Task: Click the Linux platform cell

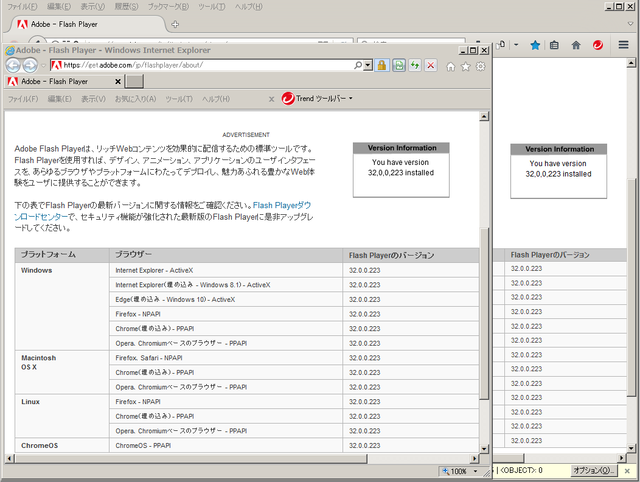Action: click(62, 416)
